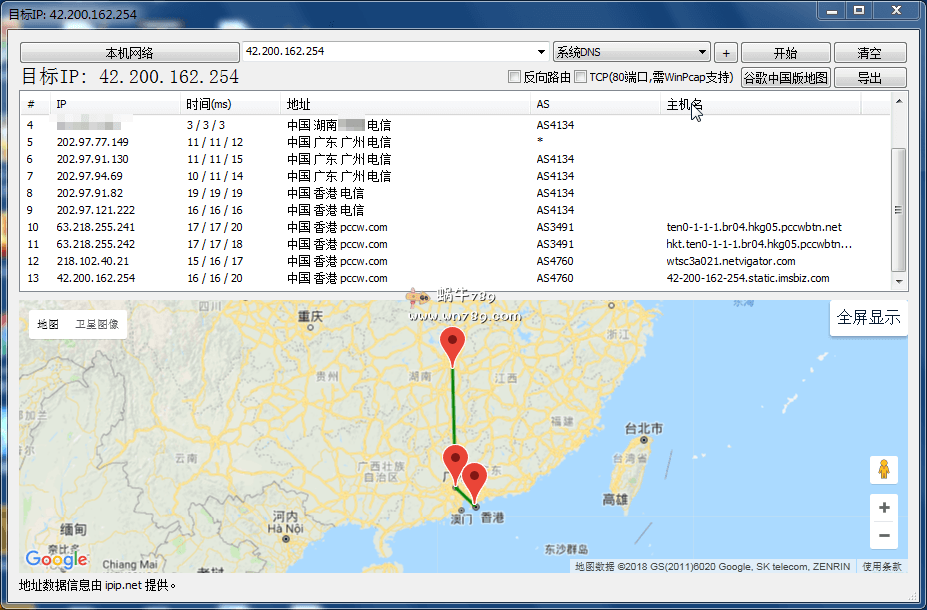927x610 pixels.
Task: Click the 本机网络 button
Action: click(129, 53)
